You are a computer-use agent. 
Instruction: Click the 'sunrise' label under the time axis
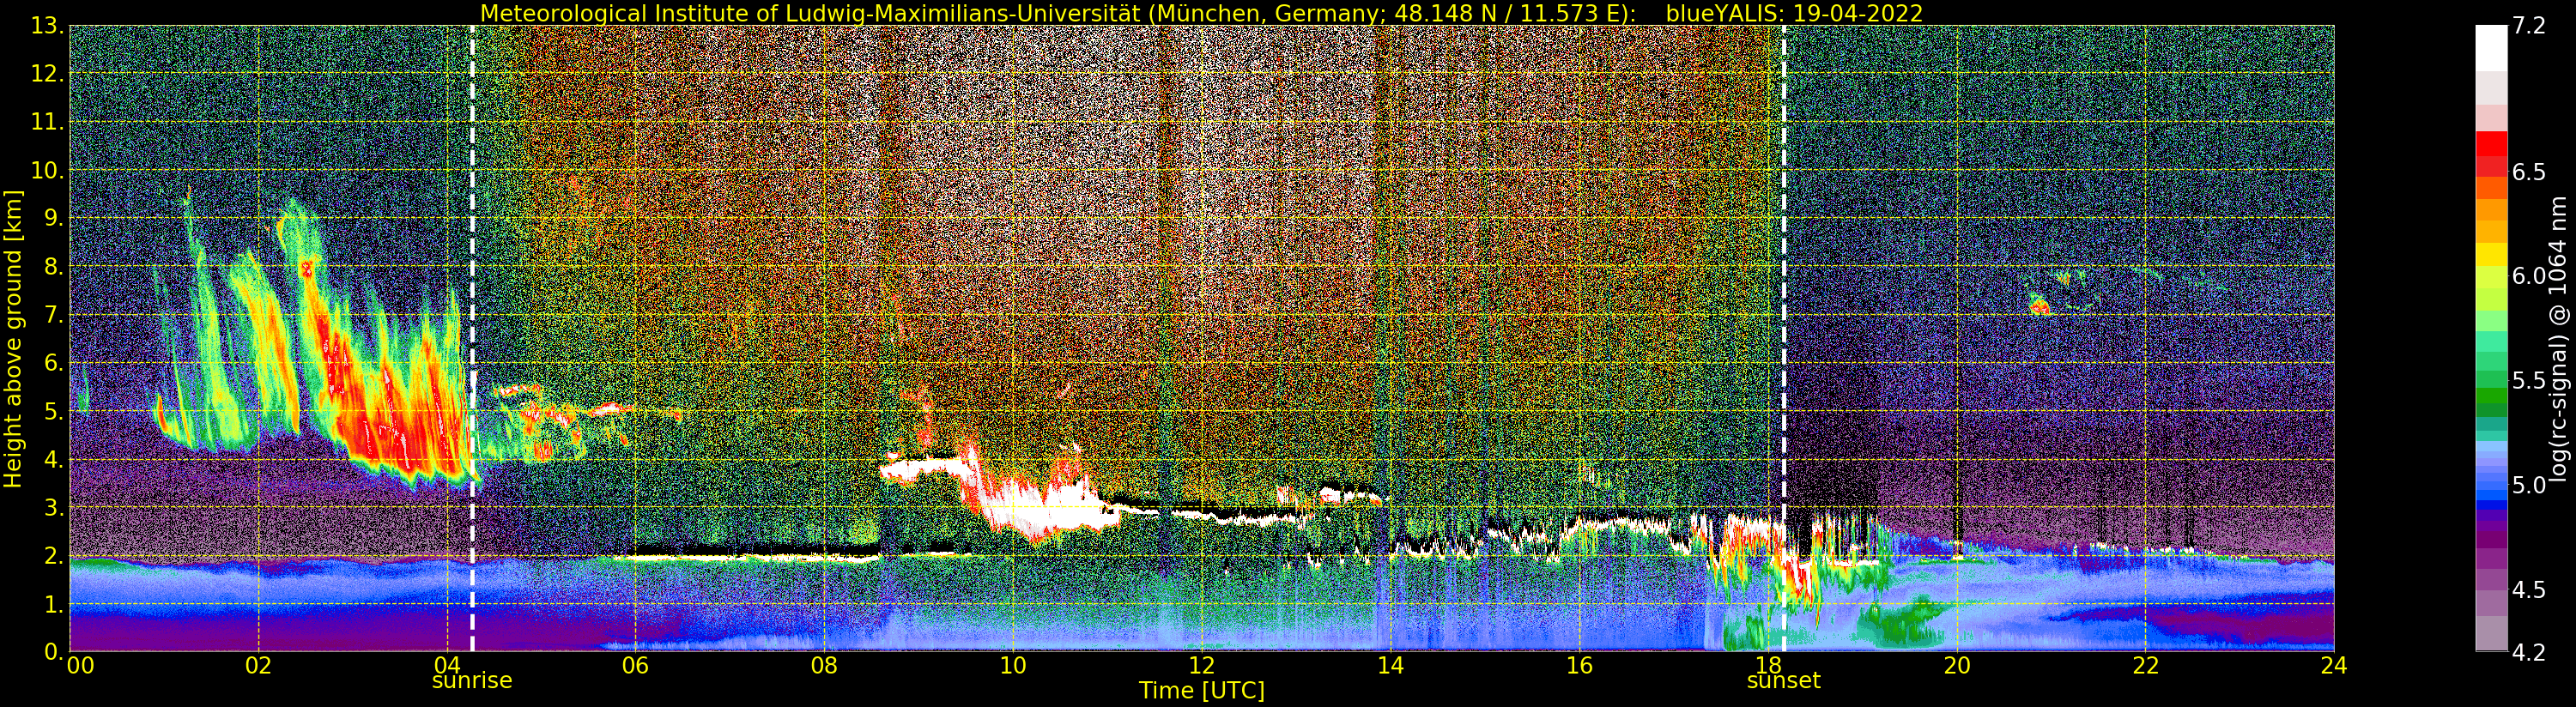pos(471,680)
